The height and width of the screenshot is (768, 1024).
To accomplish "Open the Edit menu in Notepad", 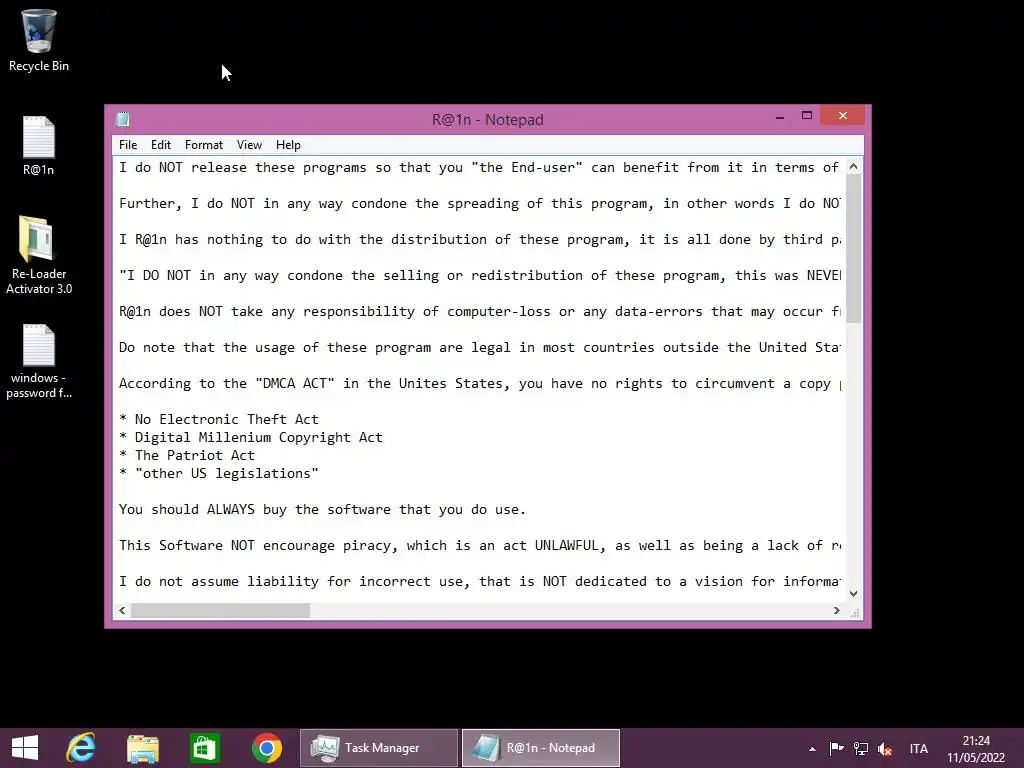I will coord(161,145).
